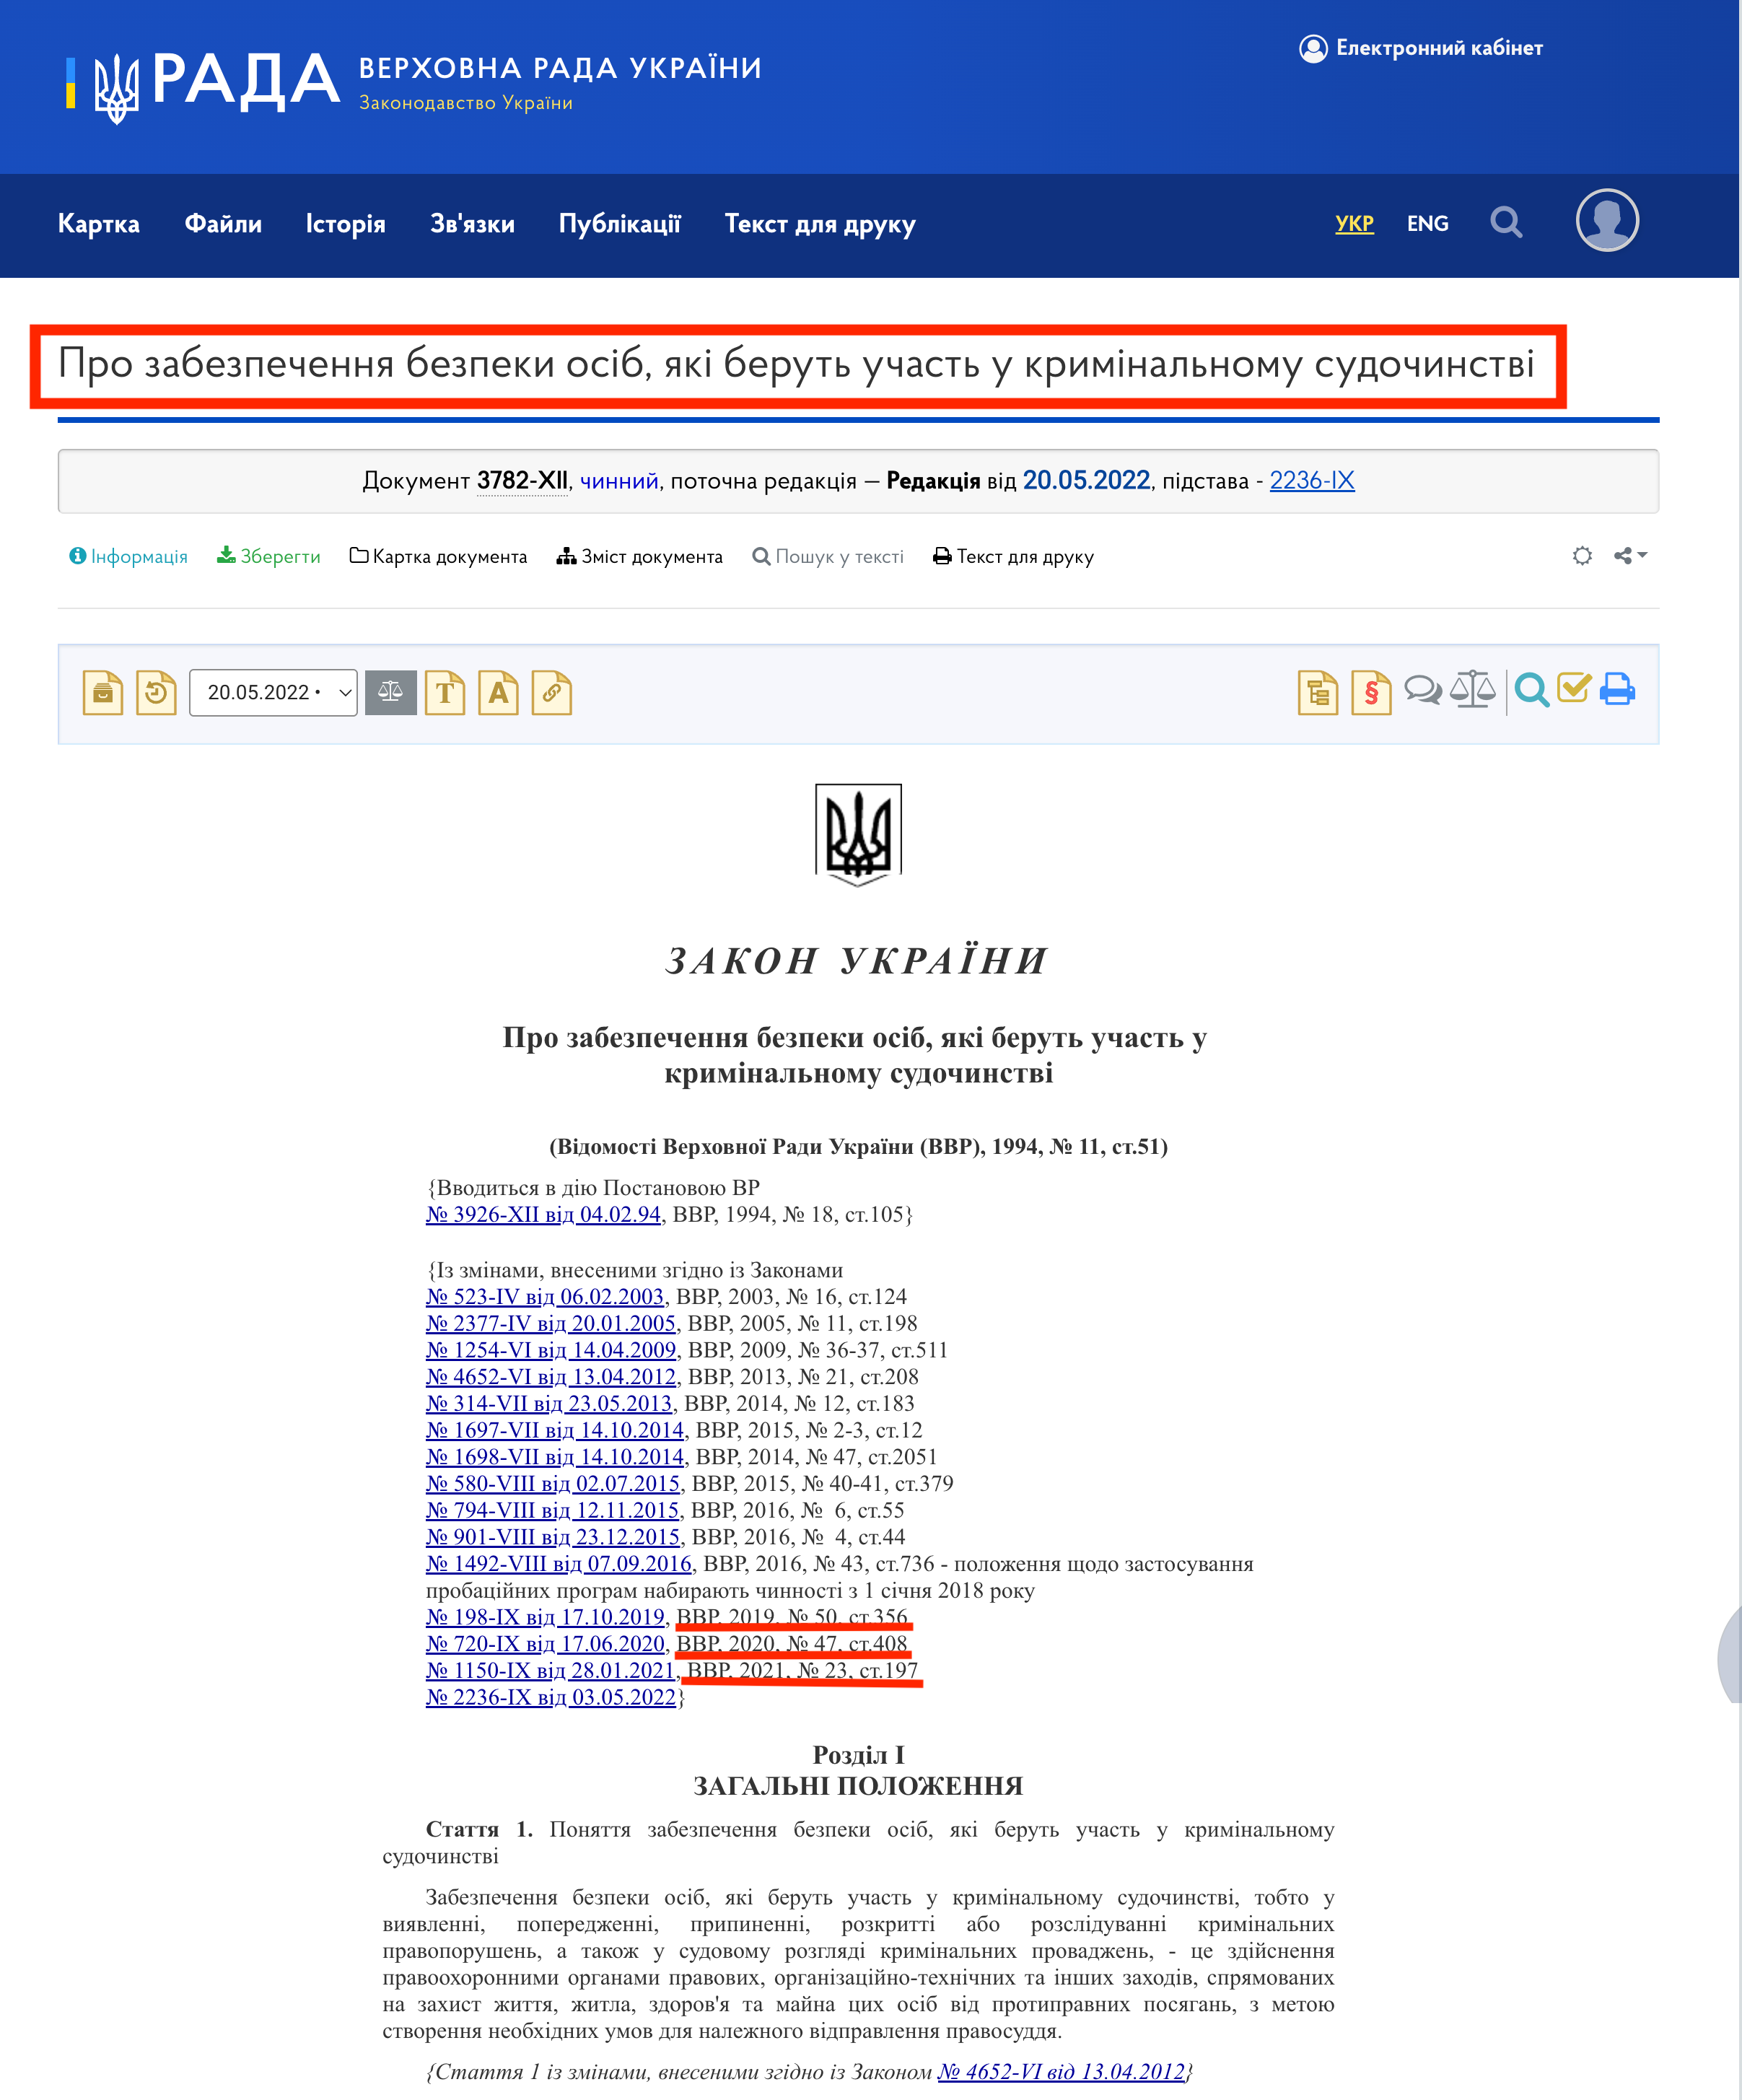The width and height of the screenshot is (1742, 2100).
Task: Open the user profile avatar
Action: (1607, 220)
